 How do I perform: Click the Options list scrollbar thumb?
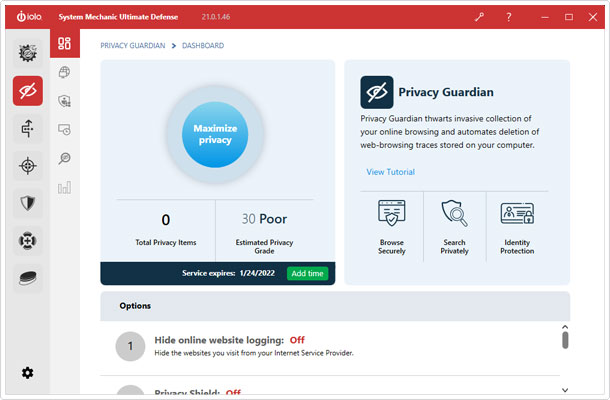click(x=565, y=340)
